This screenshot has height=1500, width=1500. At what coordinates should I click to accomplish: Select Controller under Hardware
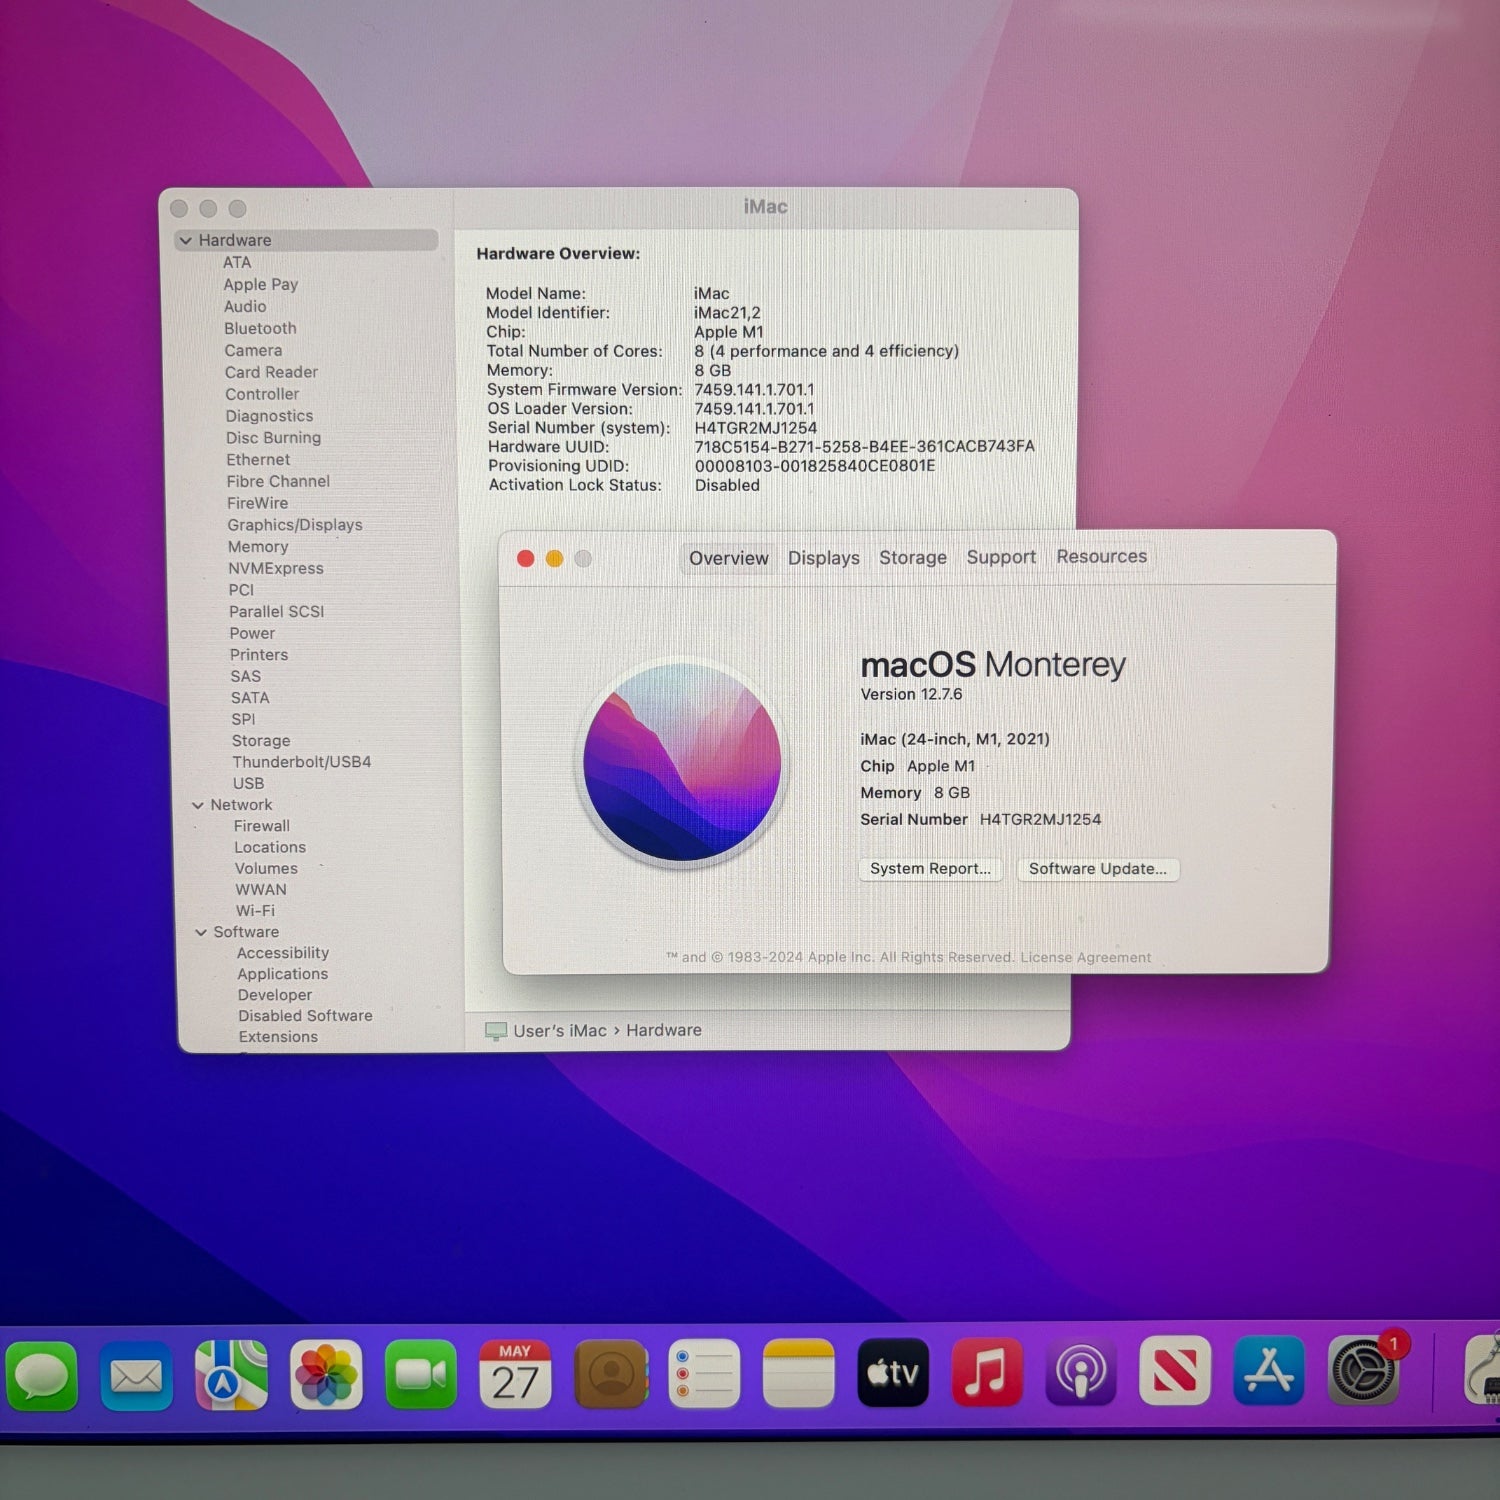[x=262, y=394]
